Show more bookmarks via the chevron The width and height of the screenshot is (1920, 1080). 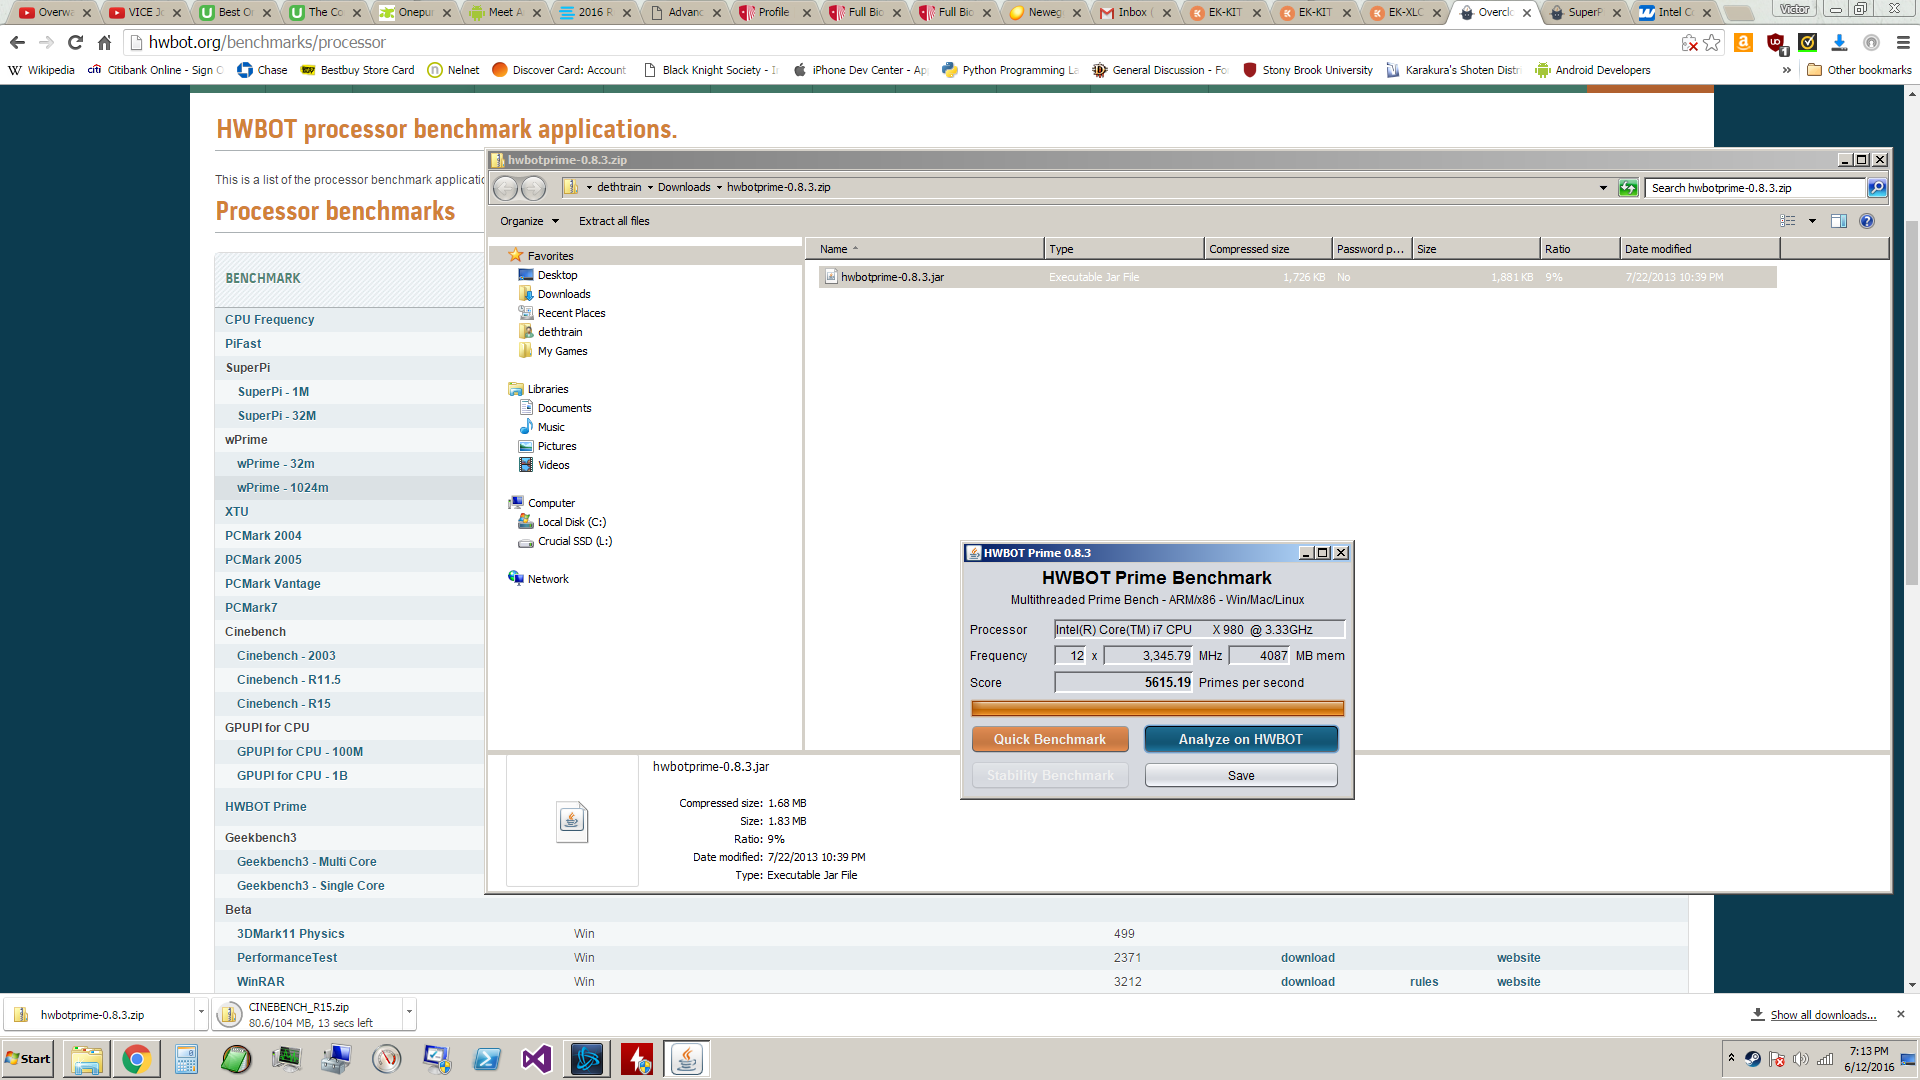(x=1787, y=70)
